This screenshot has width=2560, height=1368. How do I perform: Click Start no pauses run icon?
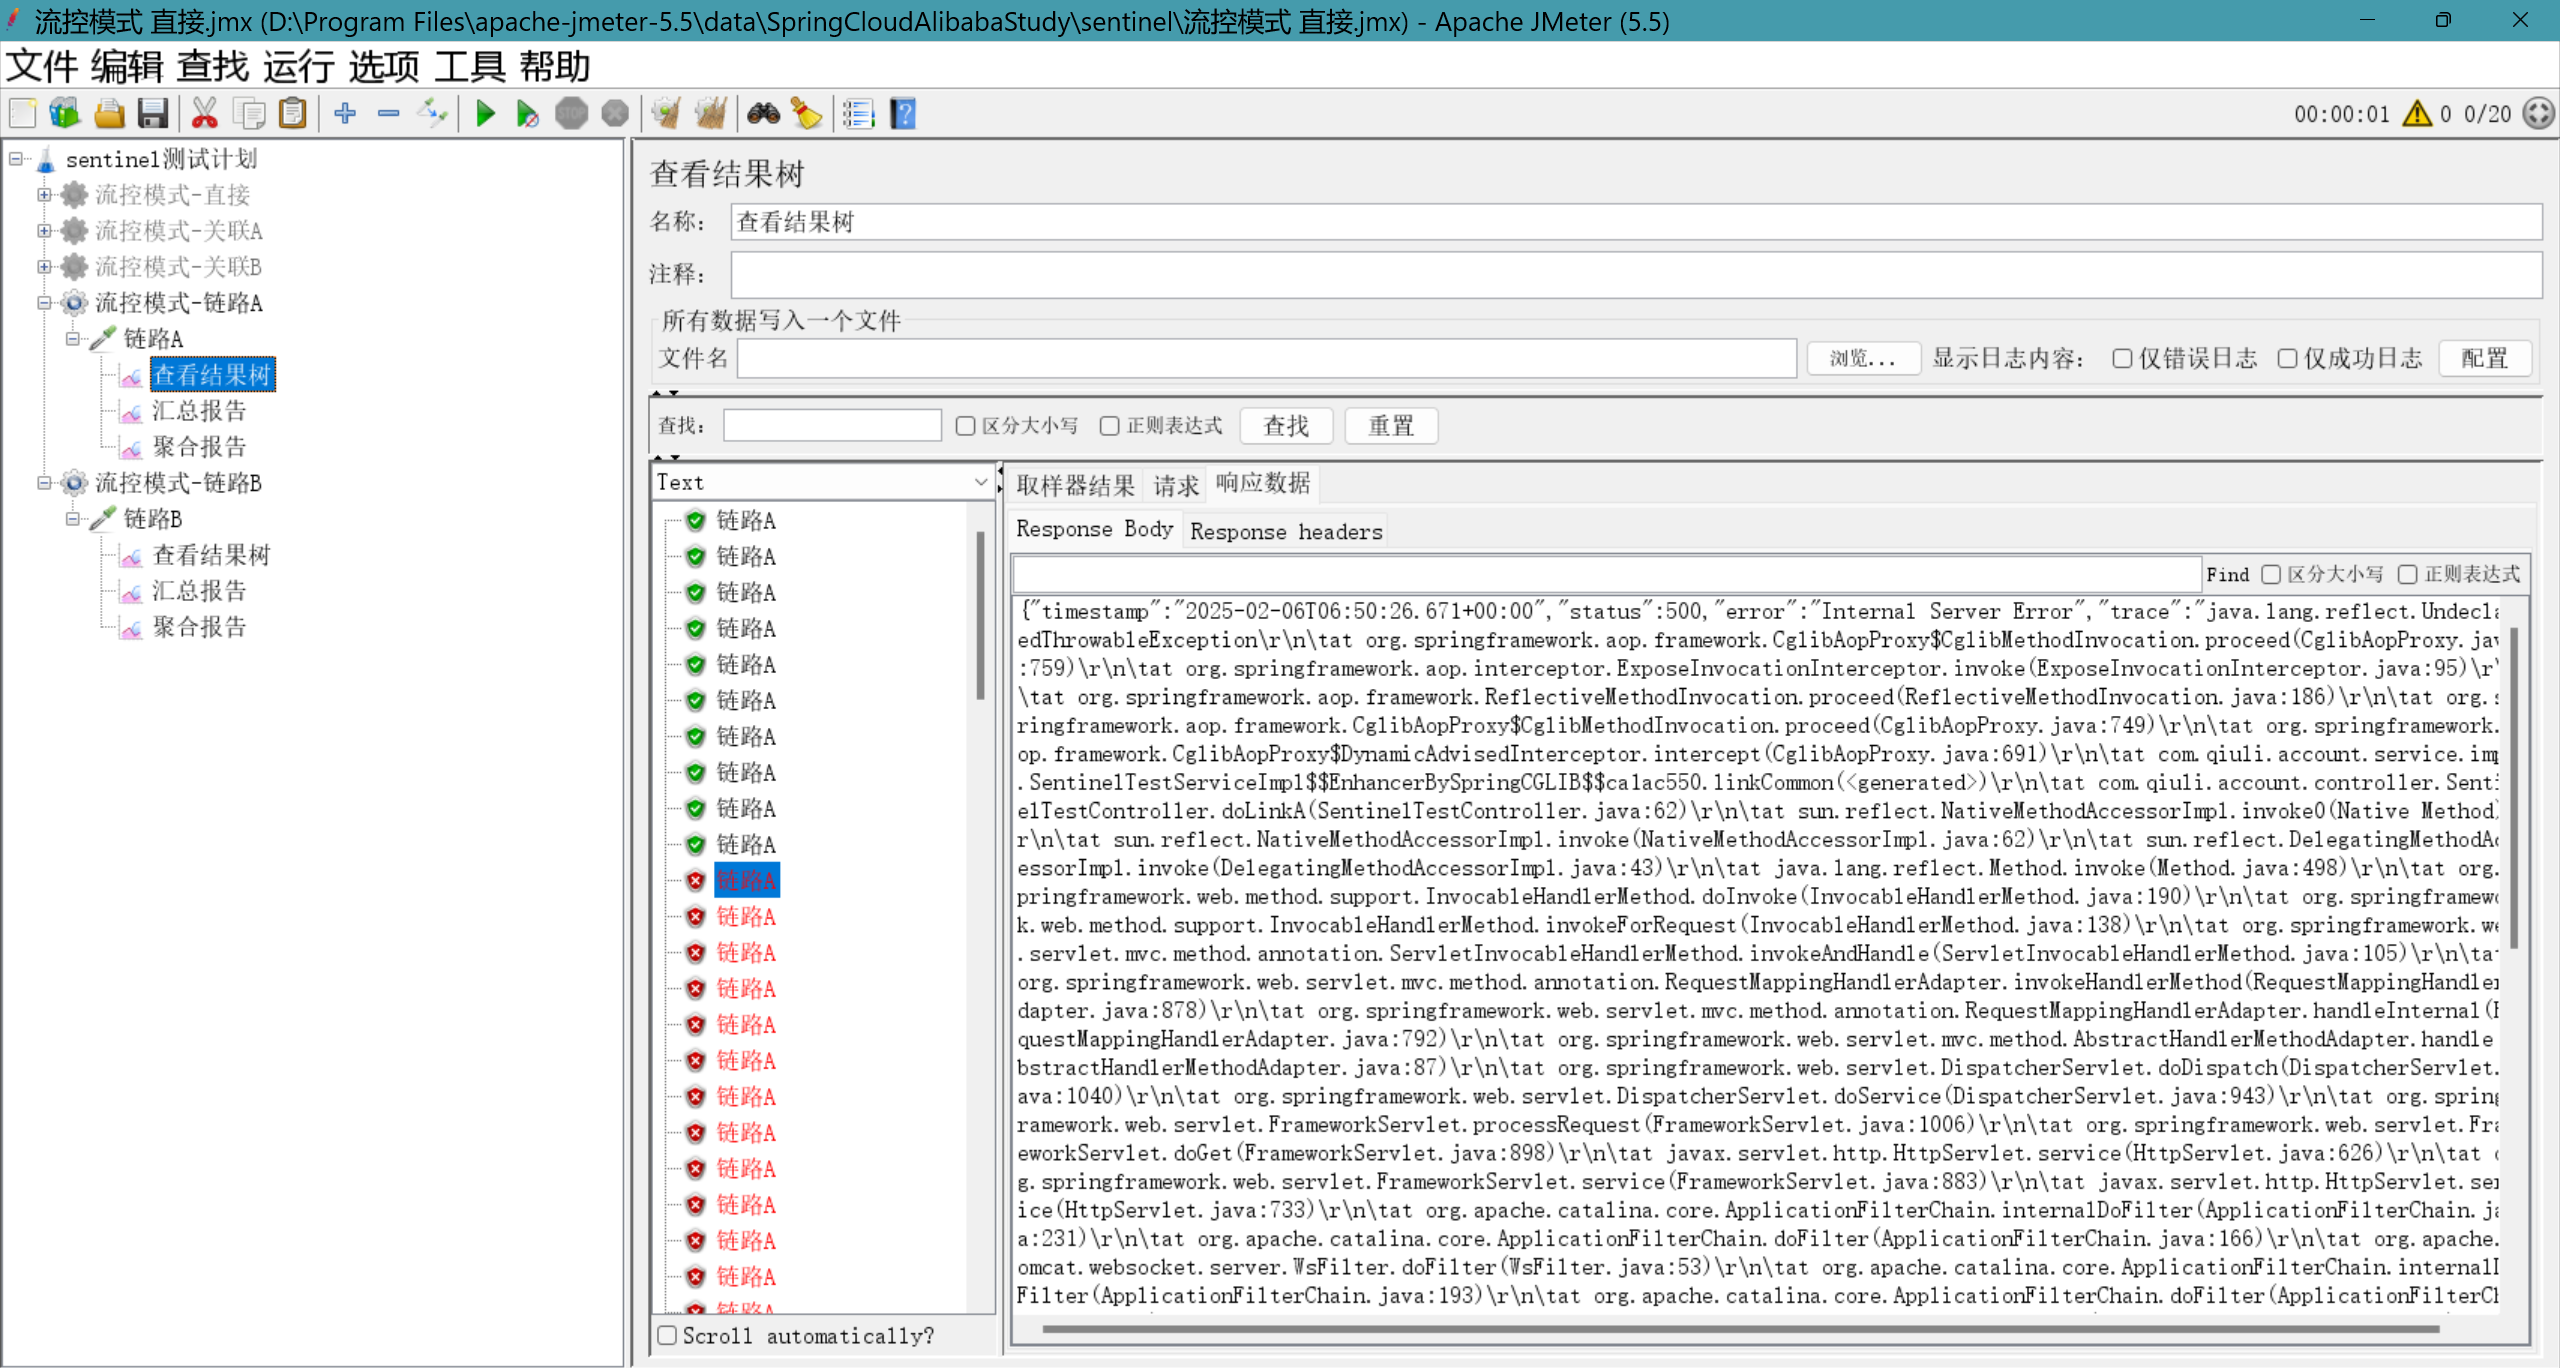pyautogui.click(x=527, y=114)
